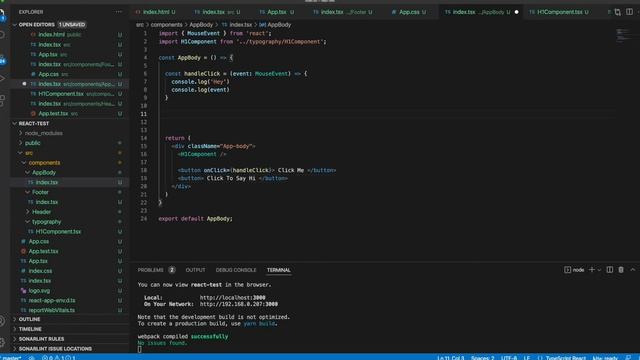Open the 192.168.0.207:3000 network link
The image size is (640, 360).
239,304
